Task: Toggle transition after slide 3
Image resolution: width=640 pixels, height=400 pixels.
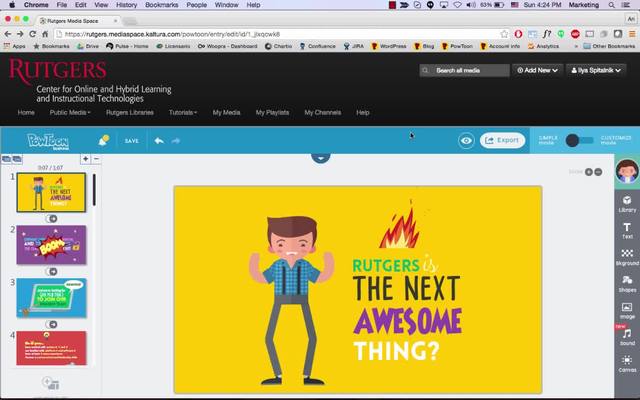Action: (51, 324)
